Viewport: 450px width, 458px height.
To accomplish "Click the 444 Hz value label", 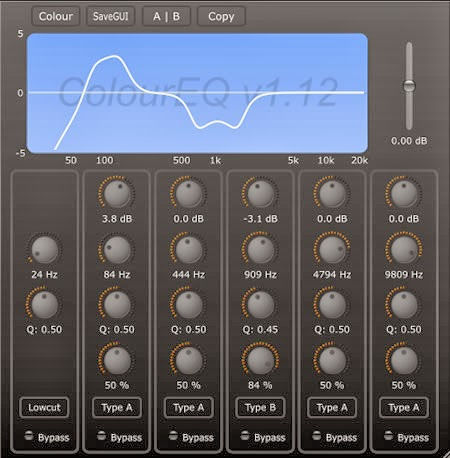I will [189, 274].
